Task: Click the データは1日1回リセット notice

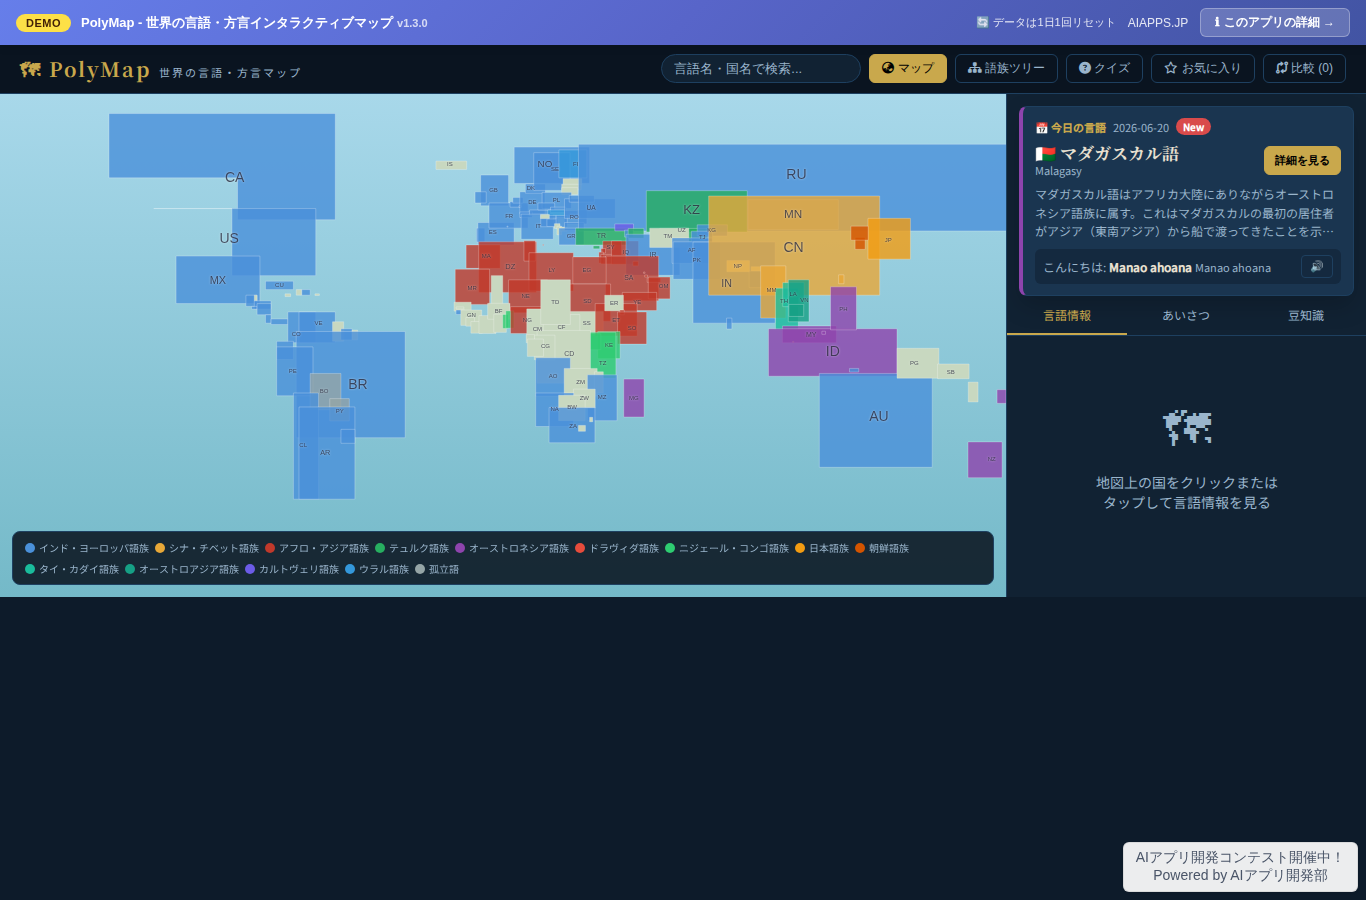Action: [1045, 22]
